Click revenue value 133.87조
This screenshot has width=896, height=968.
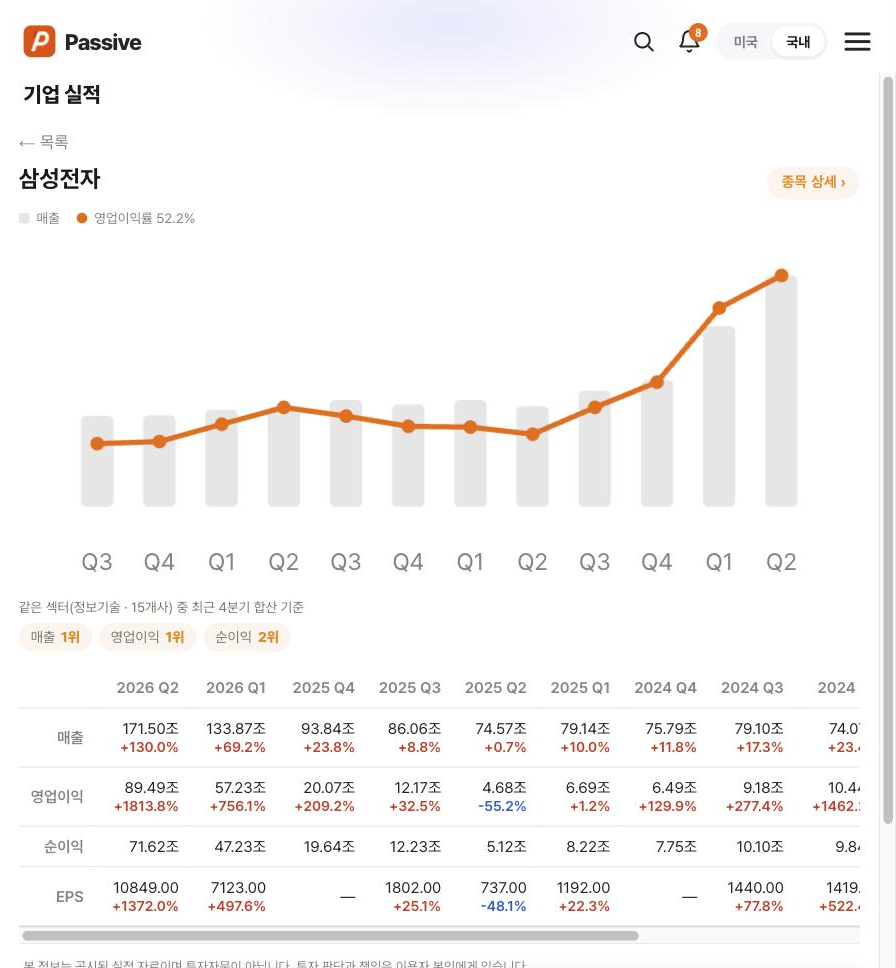236,728
